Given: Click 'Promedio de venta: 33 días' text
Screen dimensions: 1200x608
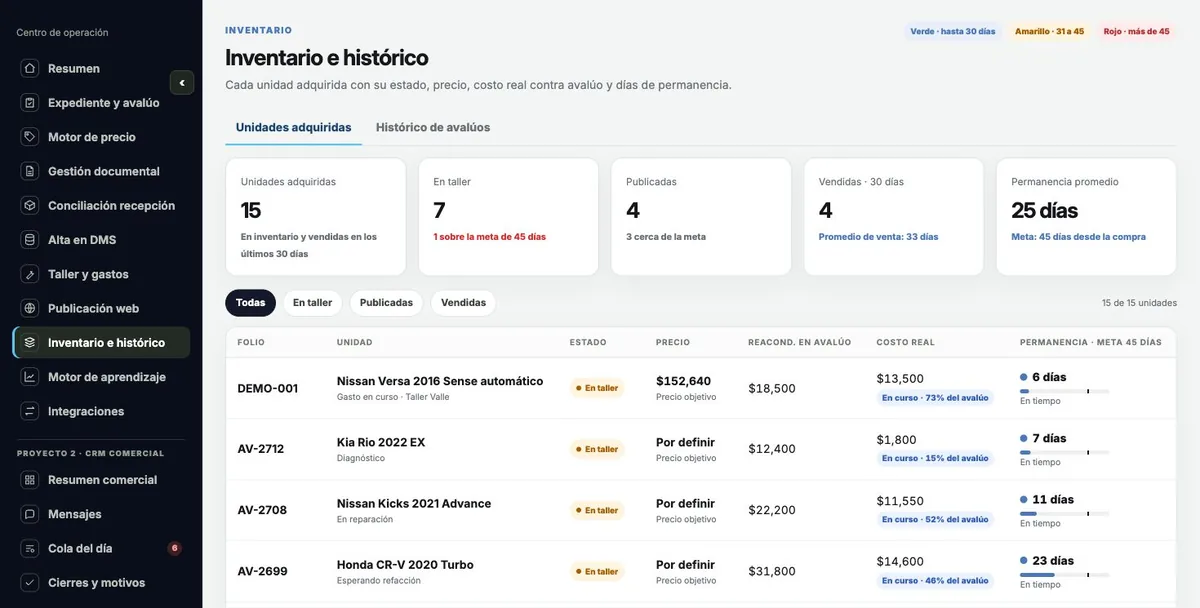Looking at the screenshot, I should pos(879,237).
